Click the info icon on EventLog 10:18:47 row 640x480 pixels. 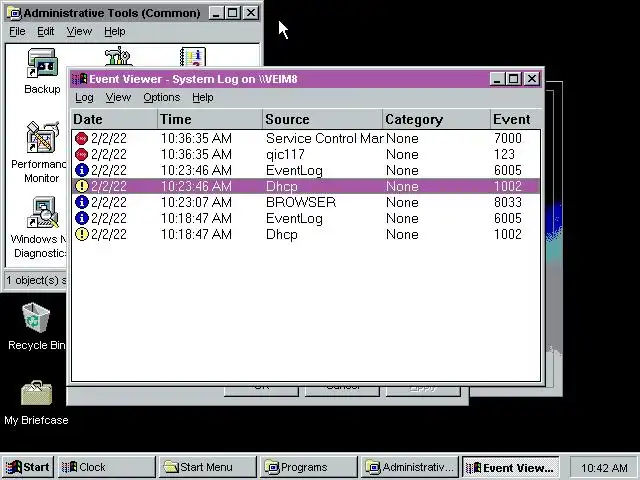click(82, 218)
